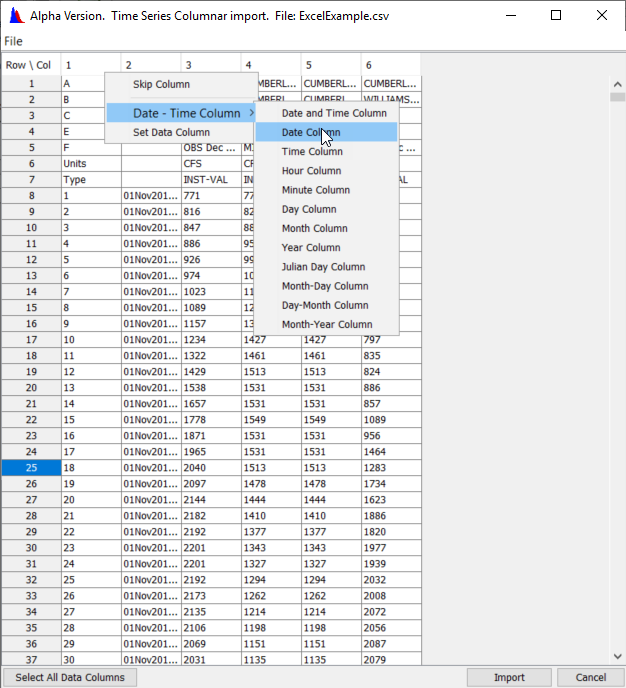Maximize the import window
This screenshot has height=688, width=626.
556,16
